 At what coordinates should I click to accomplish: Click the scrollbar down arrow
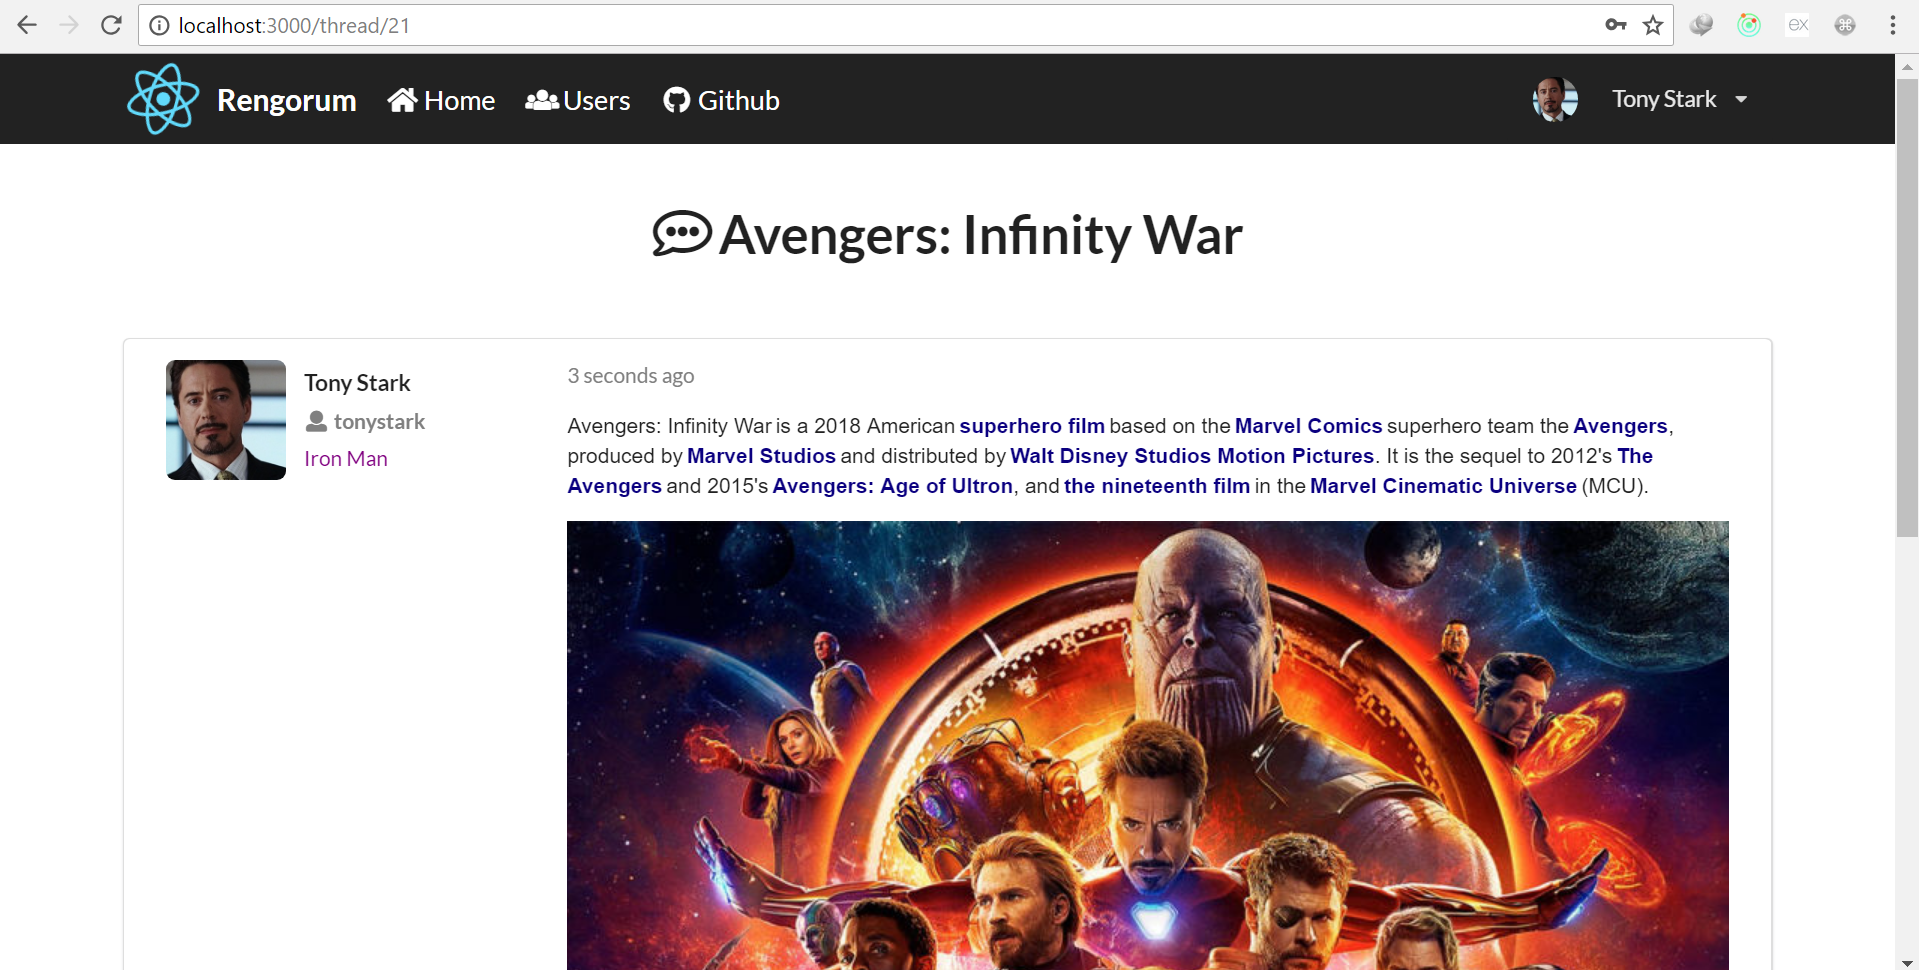(1907, 963)
